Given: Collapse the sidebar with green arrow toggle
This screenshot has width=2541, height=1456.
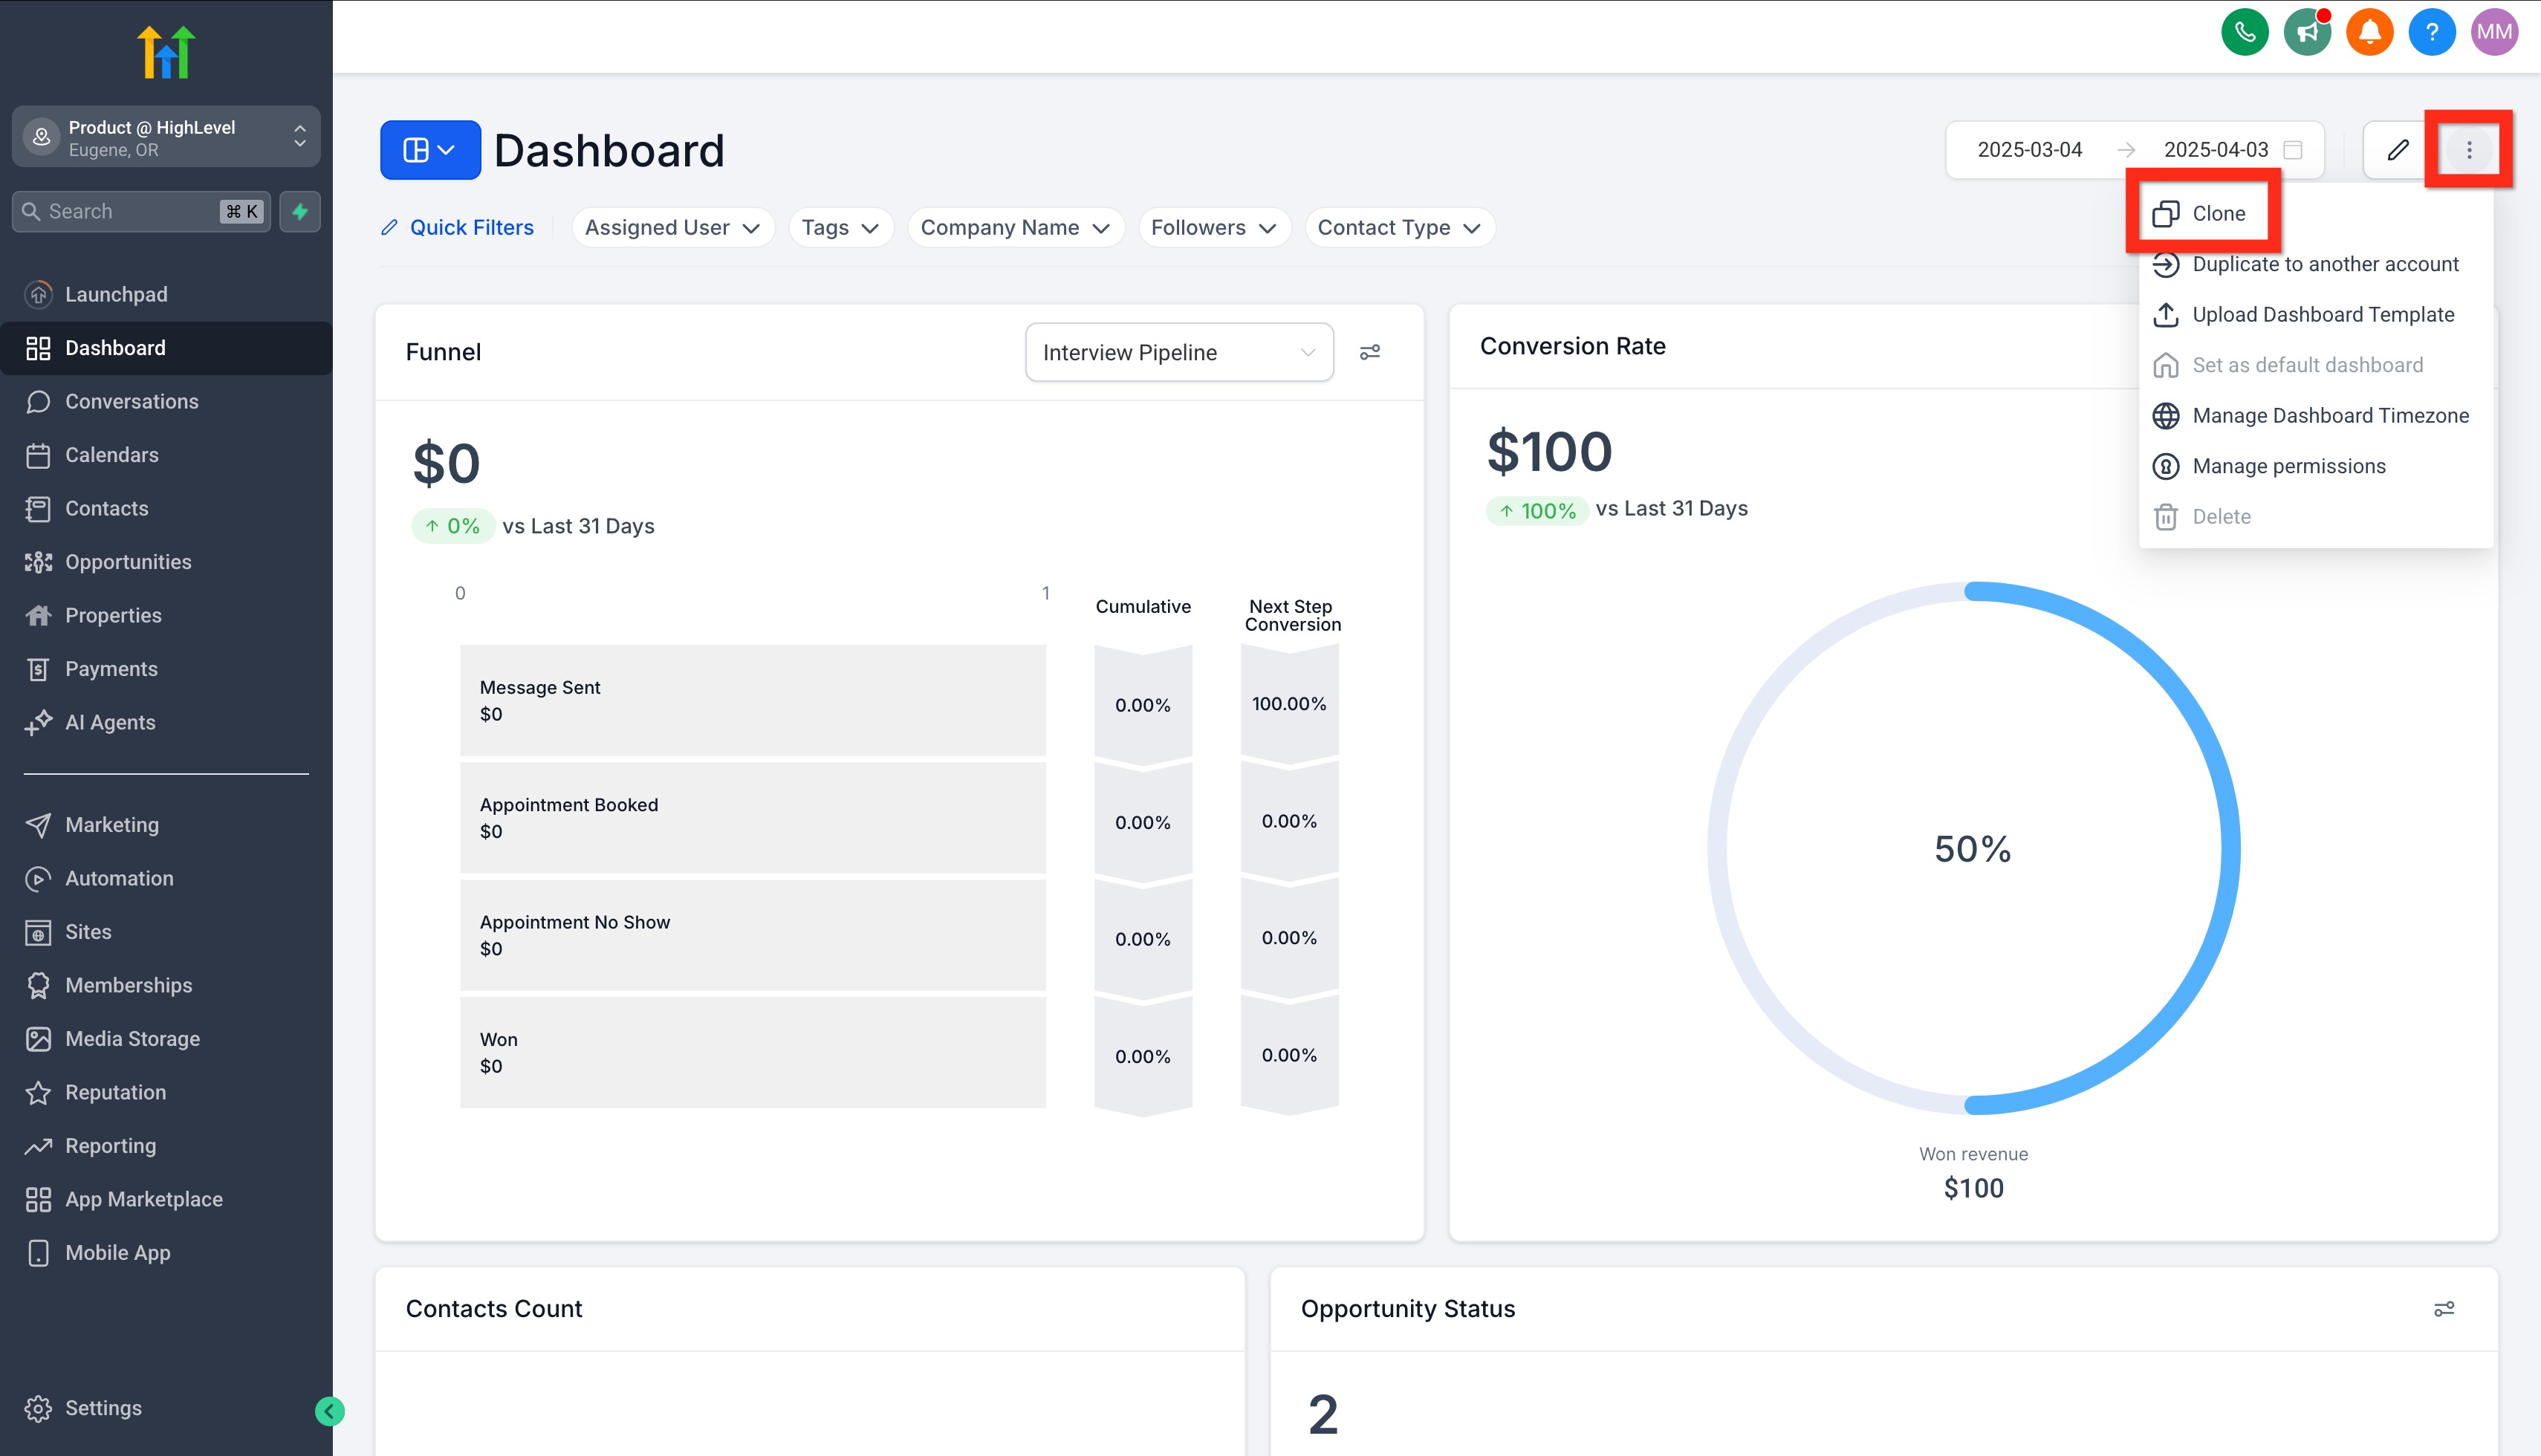Looking at the screenshot, I should coord(329,1411).
